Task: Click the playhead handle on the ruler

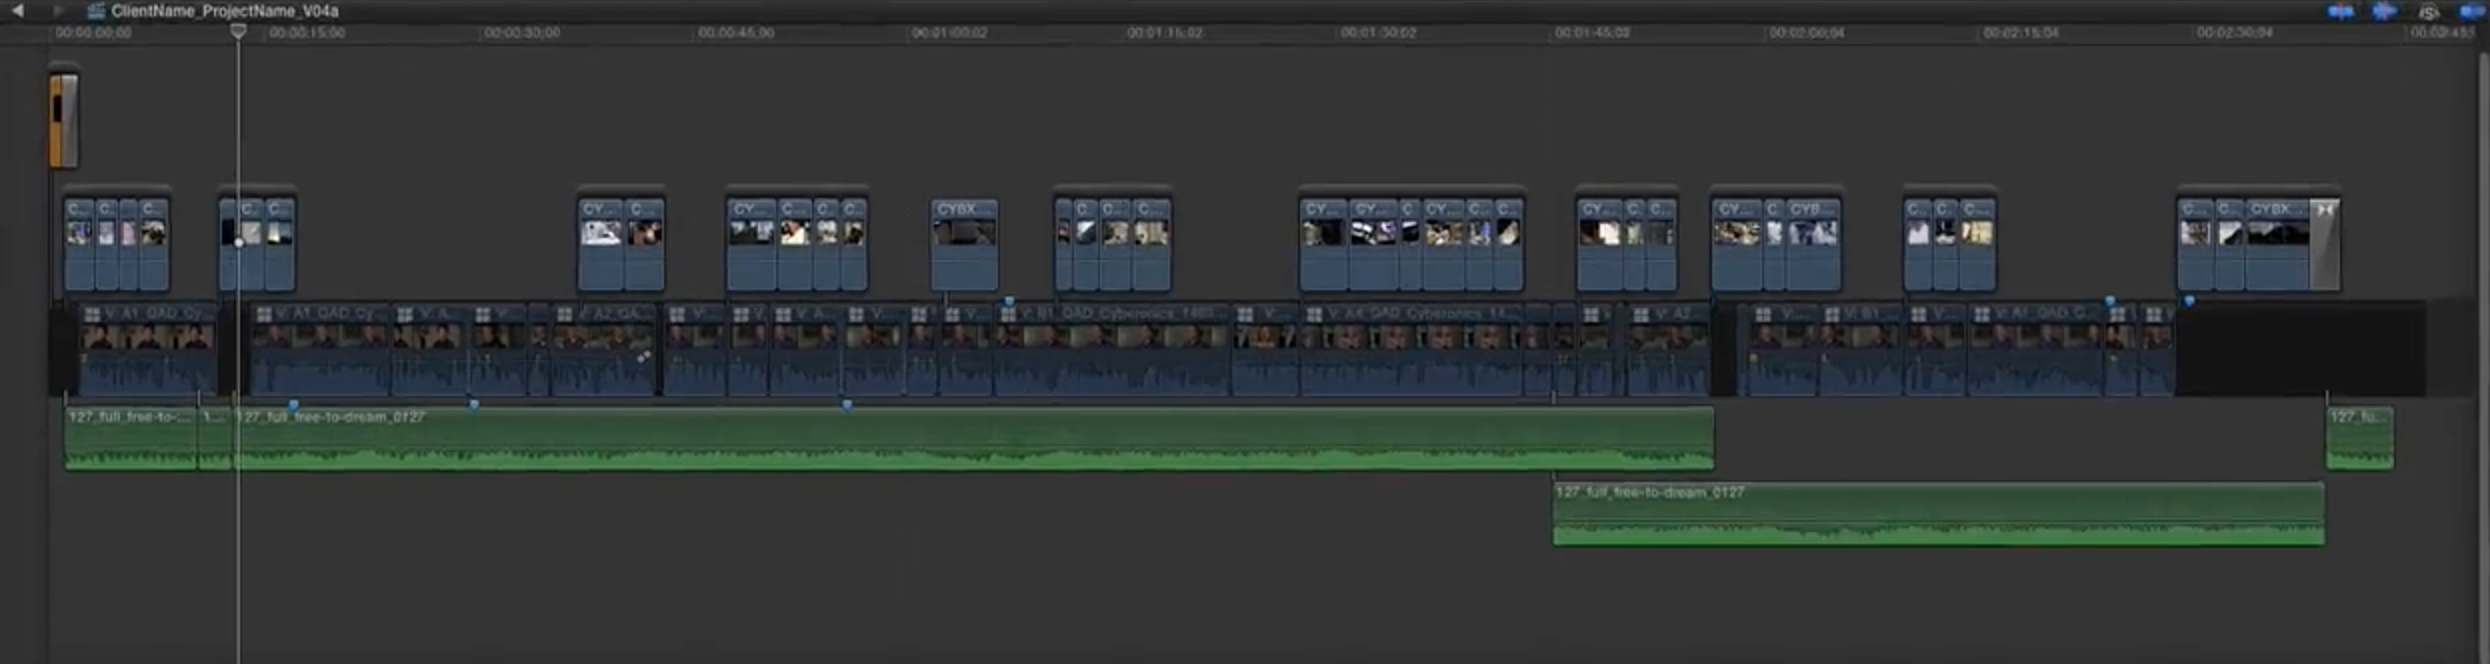Action: point(238,31)
